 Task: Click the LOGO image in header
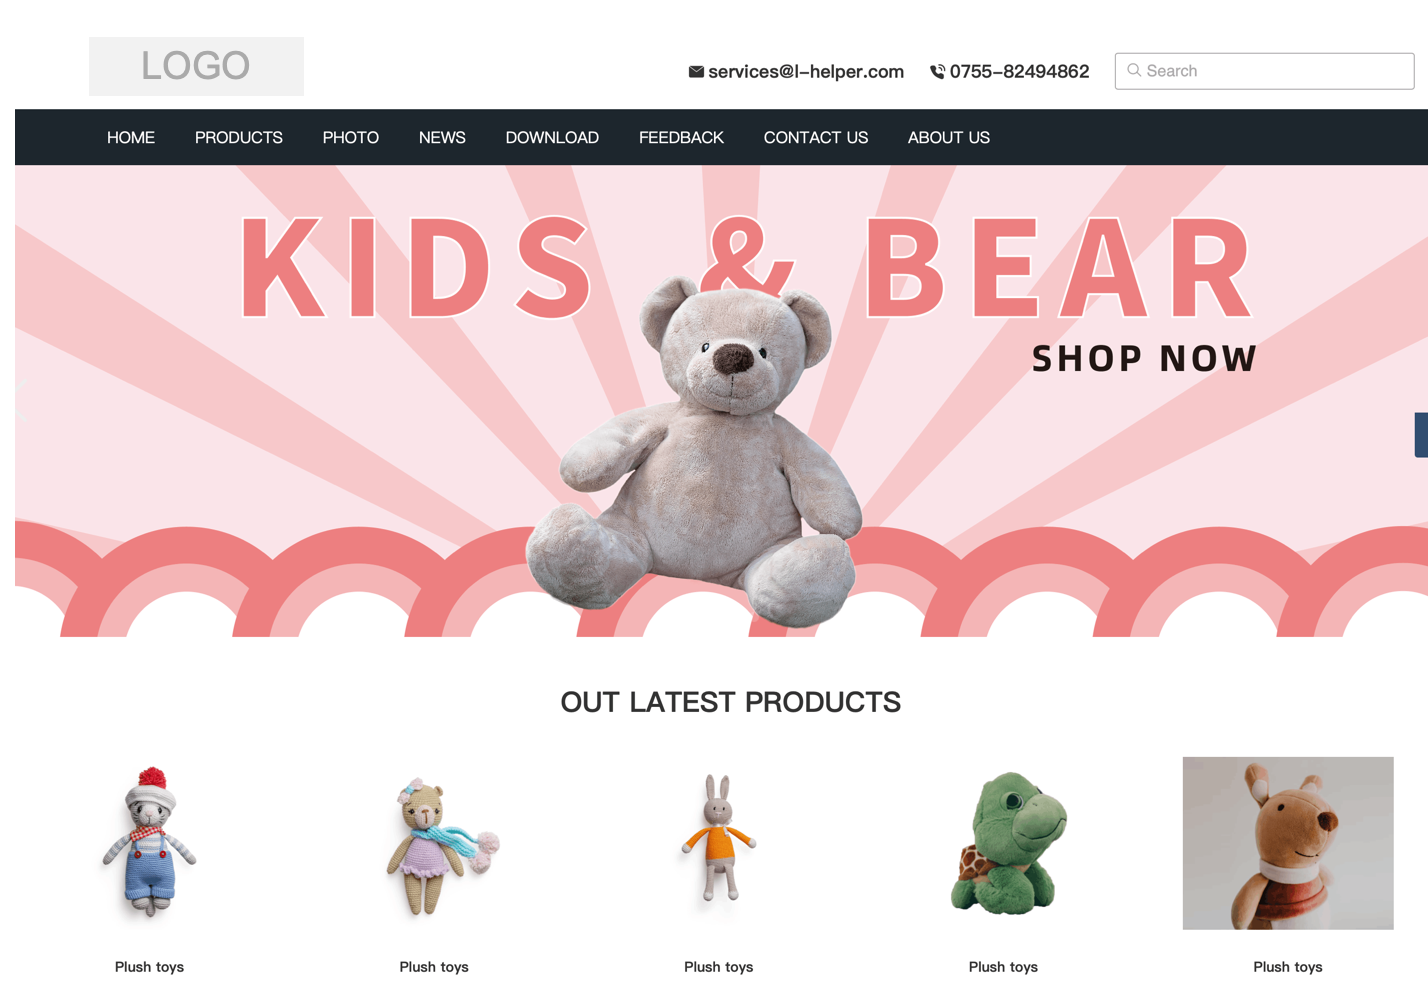196,66
